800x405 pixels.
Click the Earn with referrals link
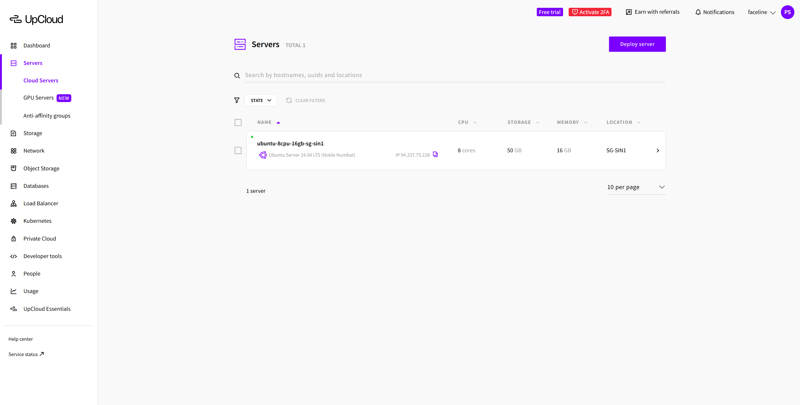tap(657, 12)
